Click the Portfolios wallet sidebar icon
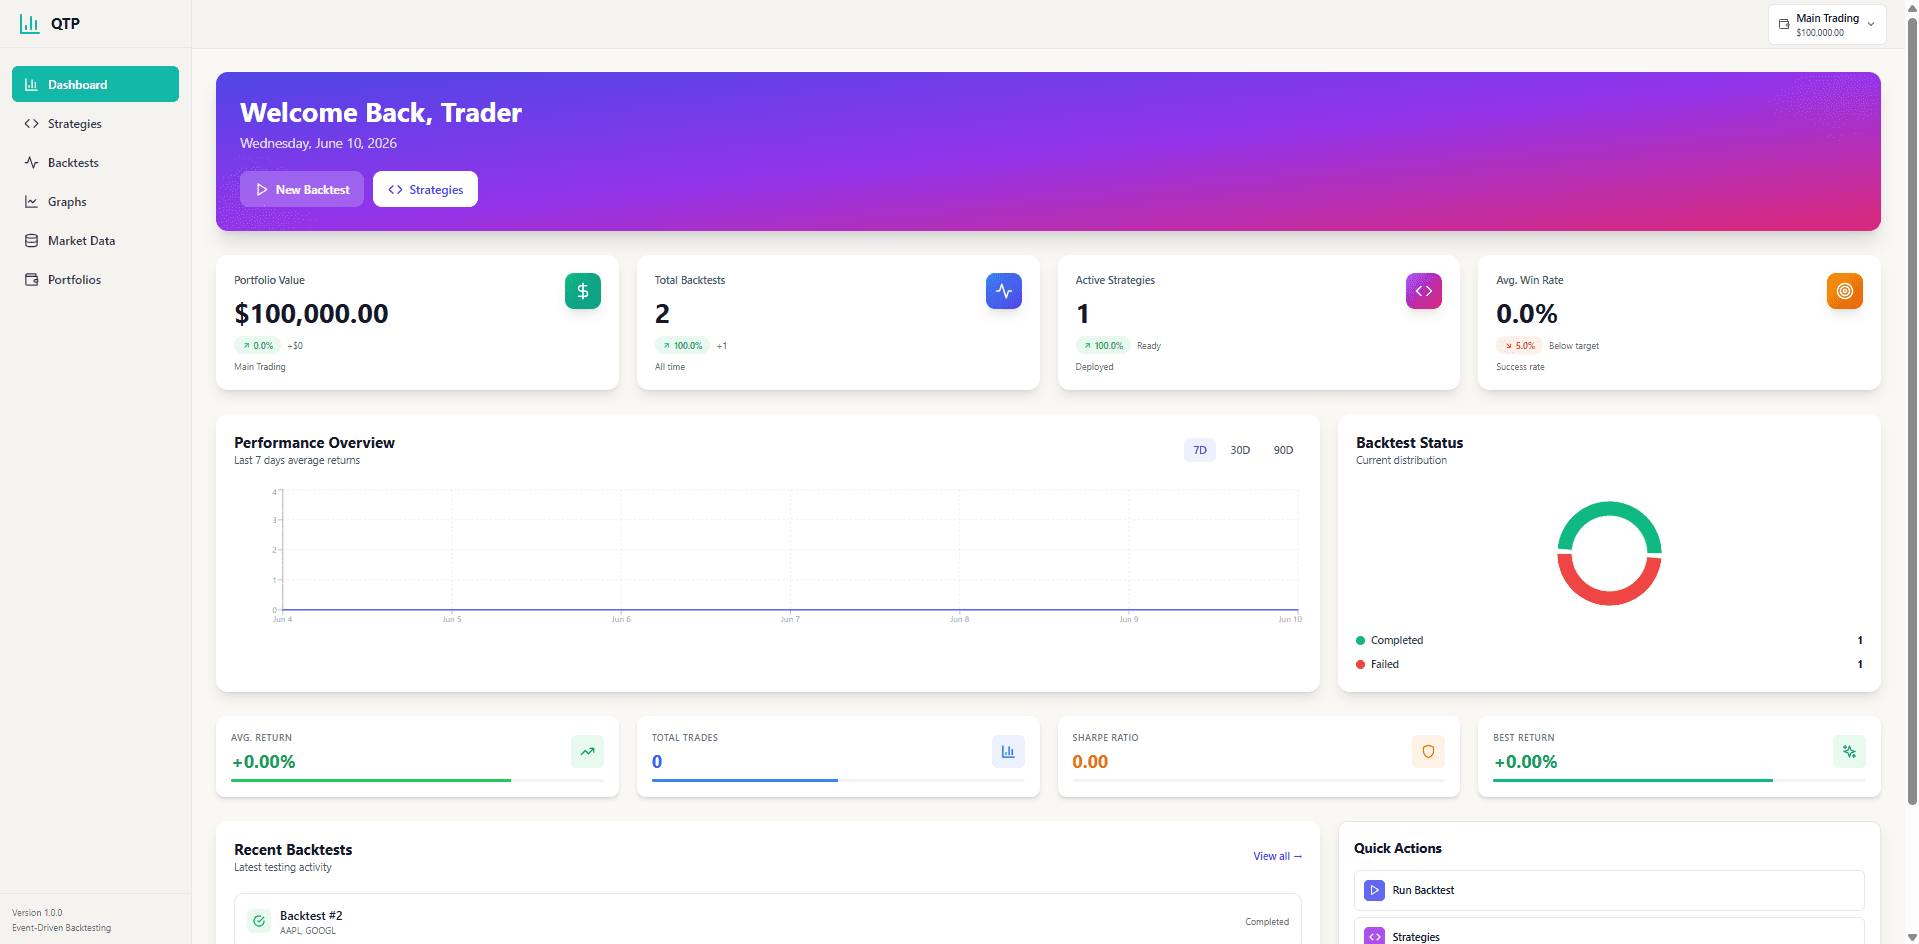 point(31,279)
